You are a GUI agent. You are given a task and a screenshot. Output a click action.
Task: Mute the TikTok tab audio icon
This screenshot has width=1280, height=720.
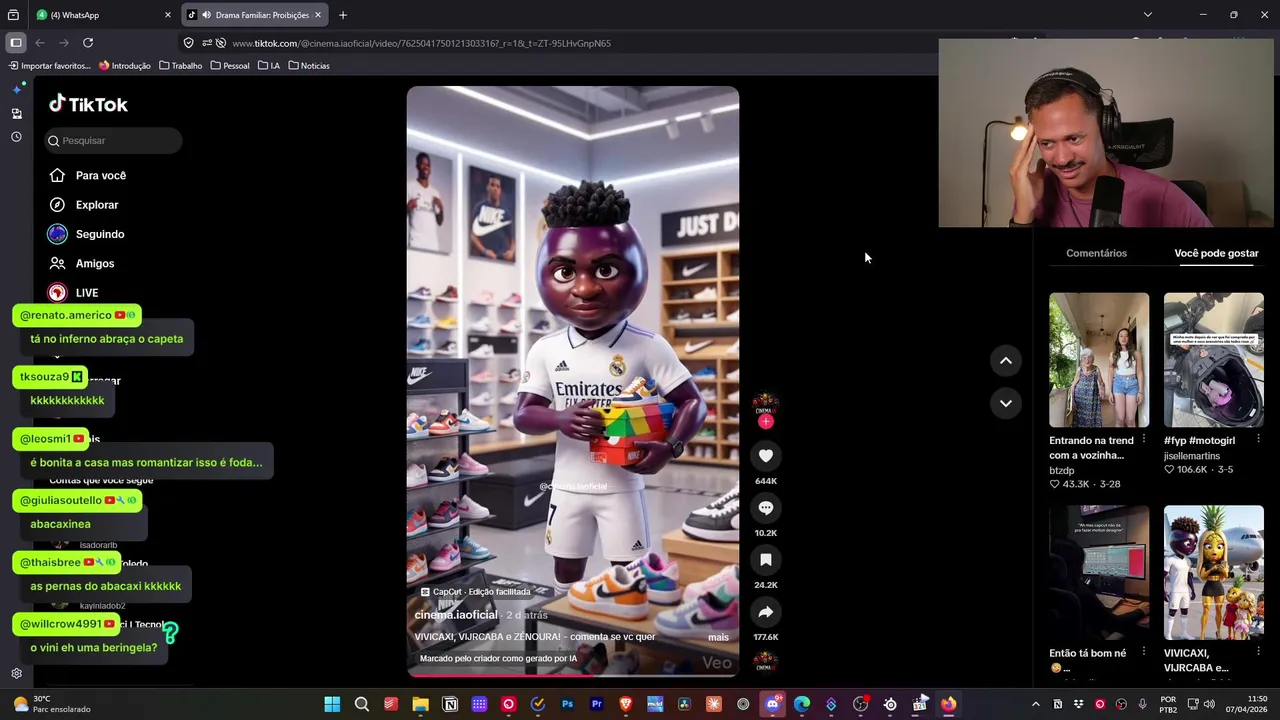(206, 15)
